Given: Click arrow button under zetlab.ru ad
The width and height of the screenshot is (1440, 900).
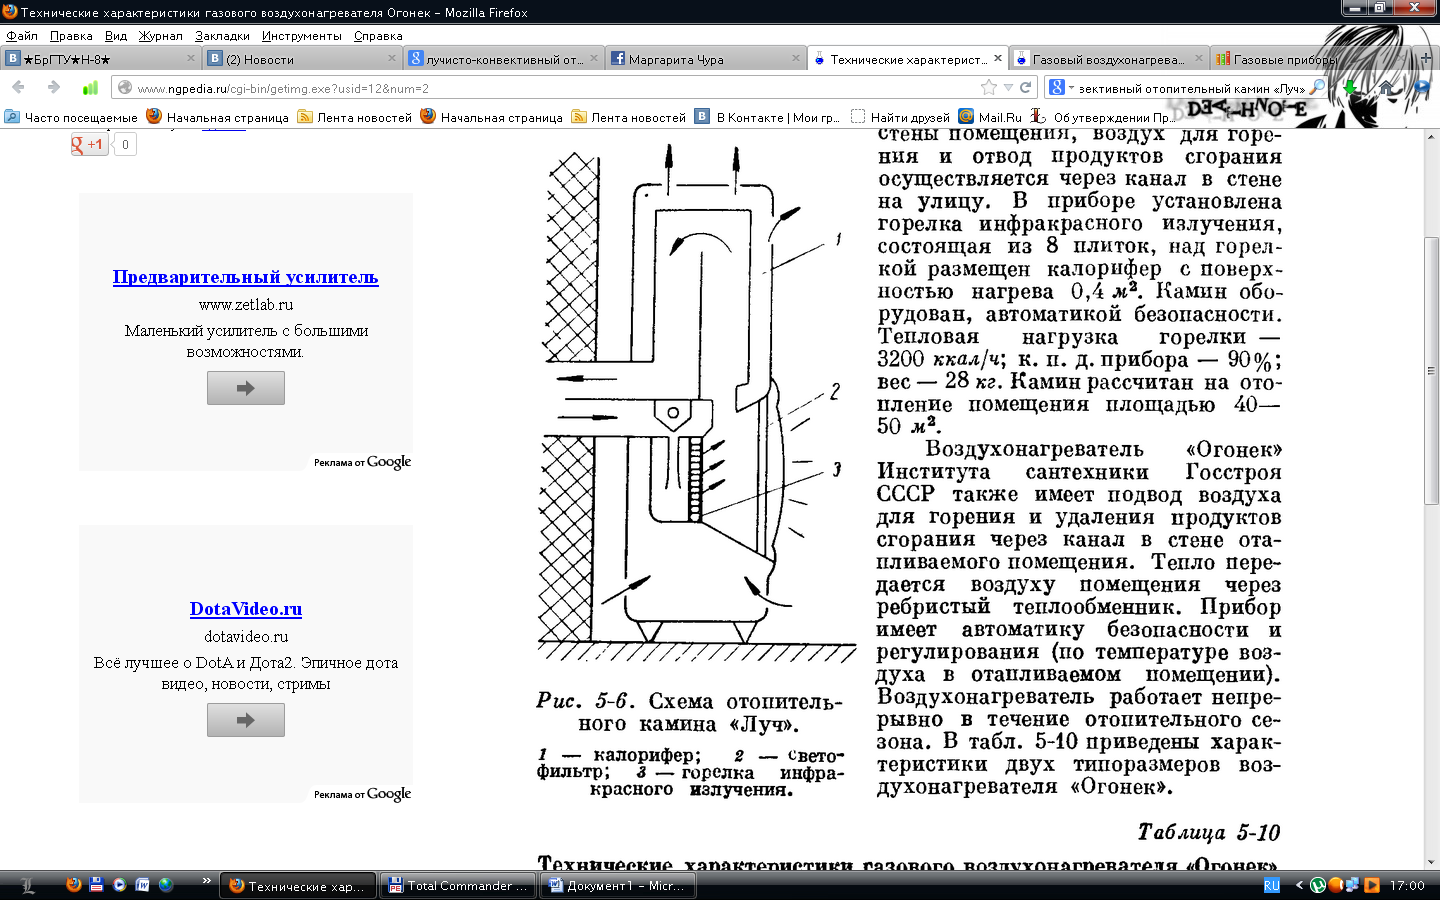Looking at the screenshot, I should click(246, 388).
